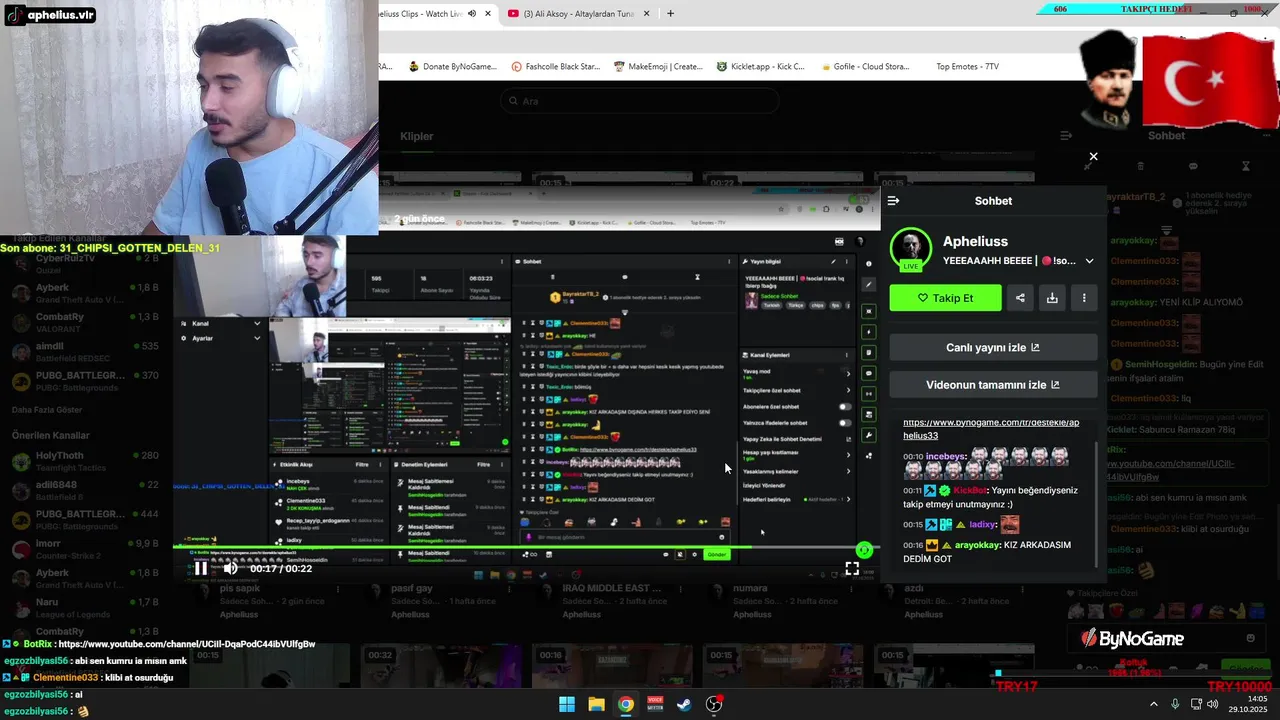Open Takipçilere özel sohbet chevron in video
This screenshot has height=720, width=1280.
click(x=849, y=390)
